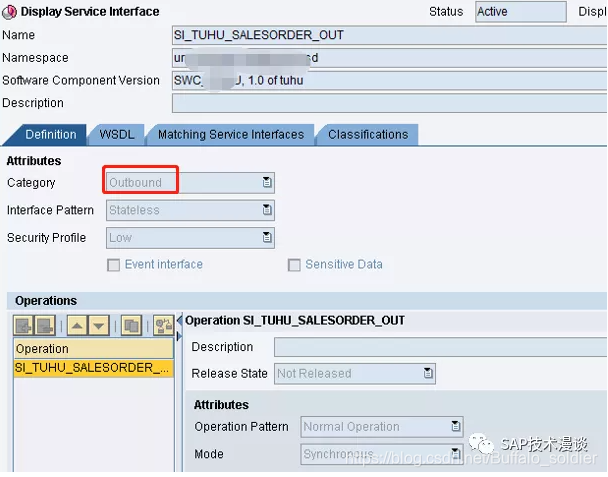
Task: Open the Operation Pattern dropdown
Action: click(456, 426)
